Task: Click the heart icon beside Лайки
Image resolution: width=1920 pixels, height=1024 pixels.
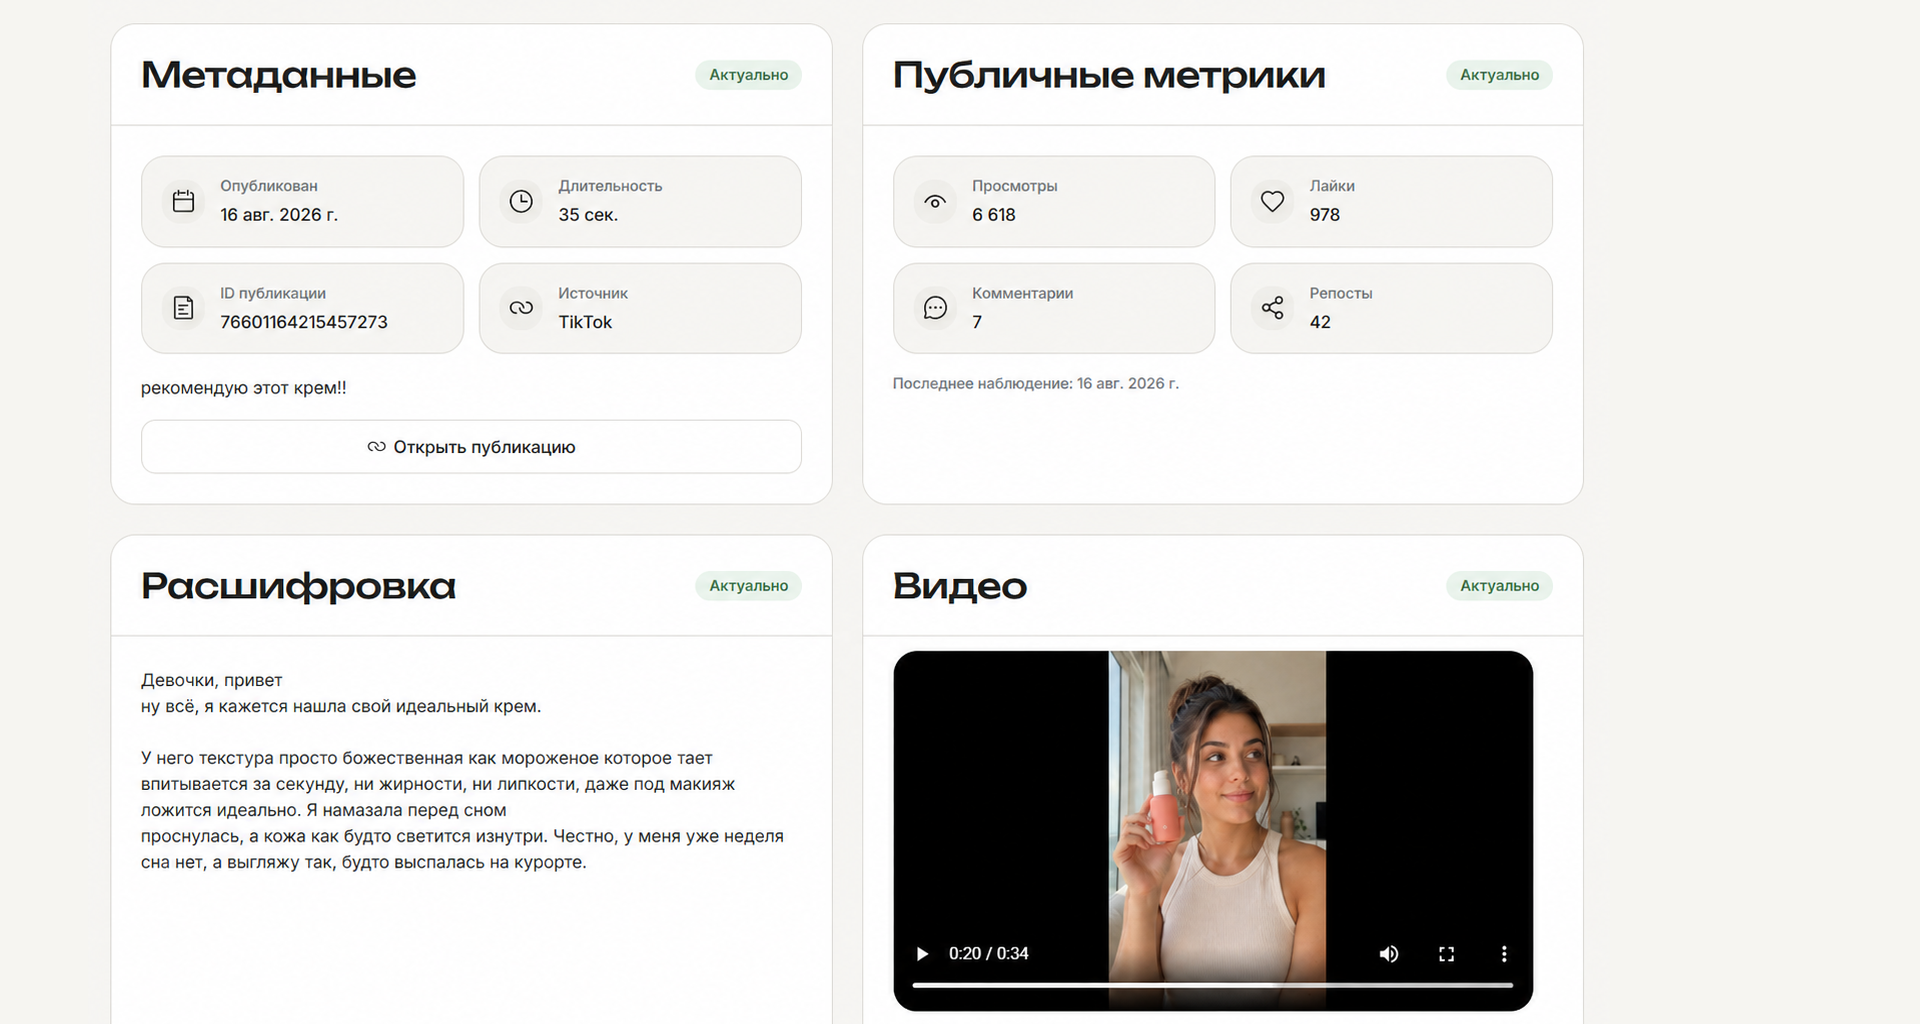Action: [1272, 201]
